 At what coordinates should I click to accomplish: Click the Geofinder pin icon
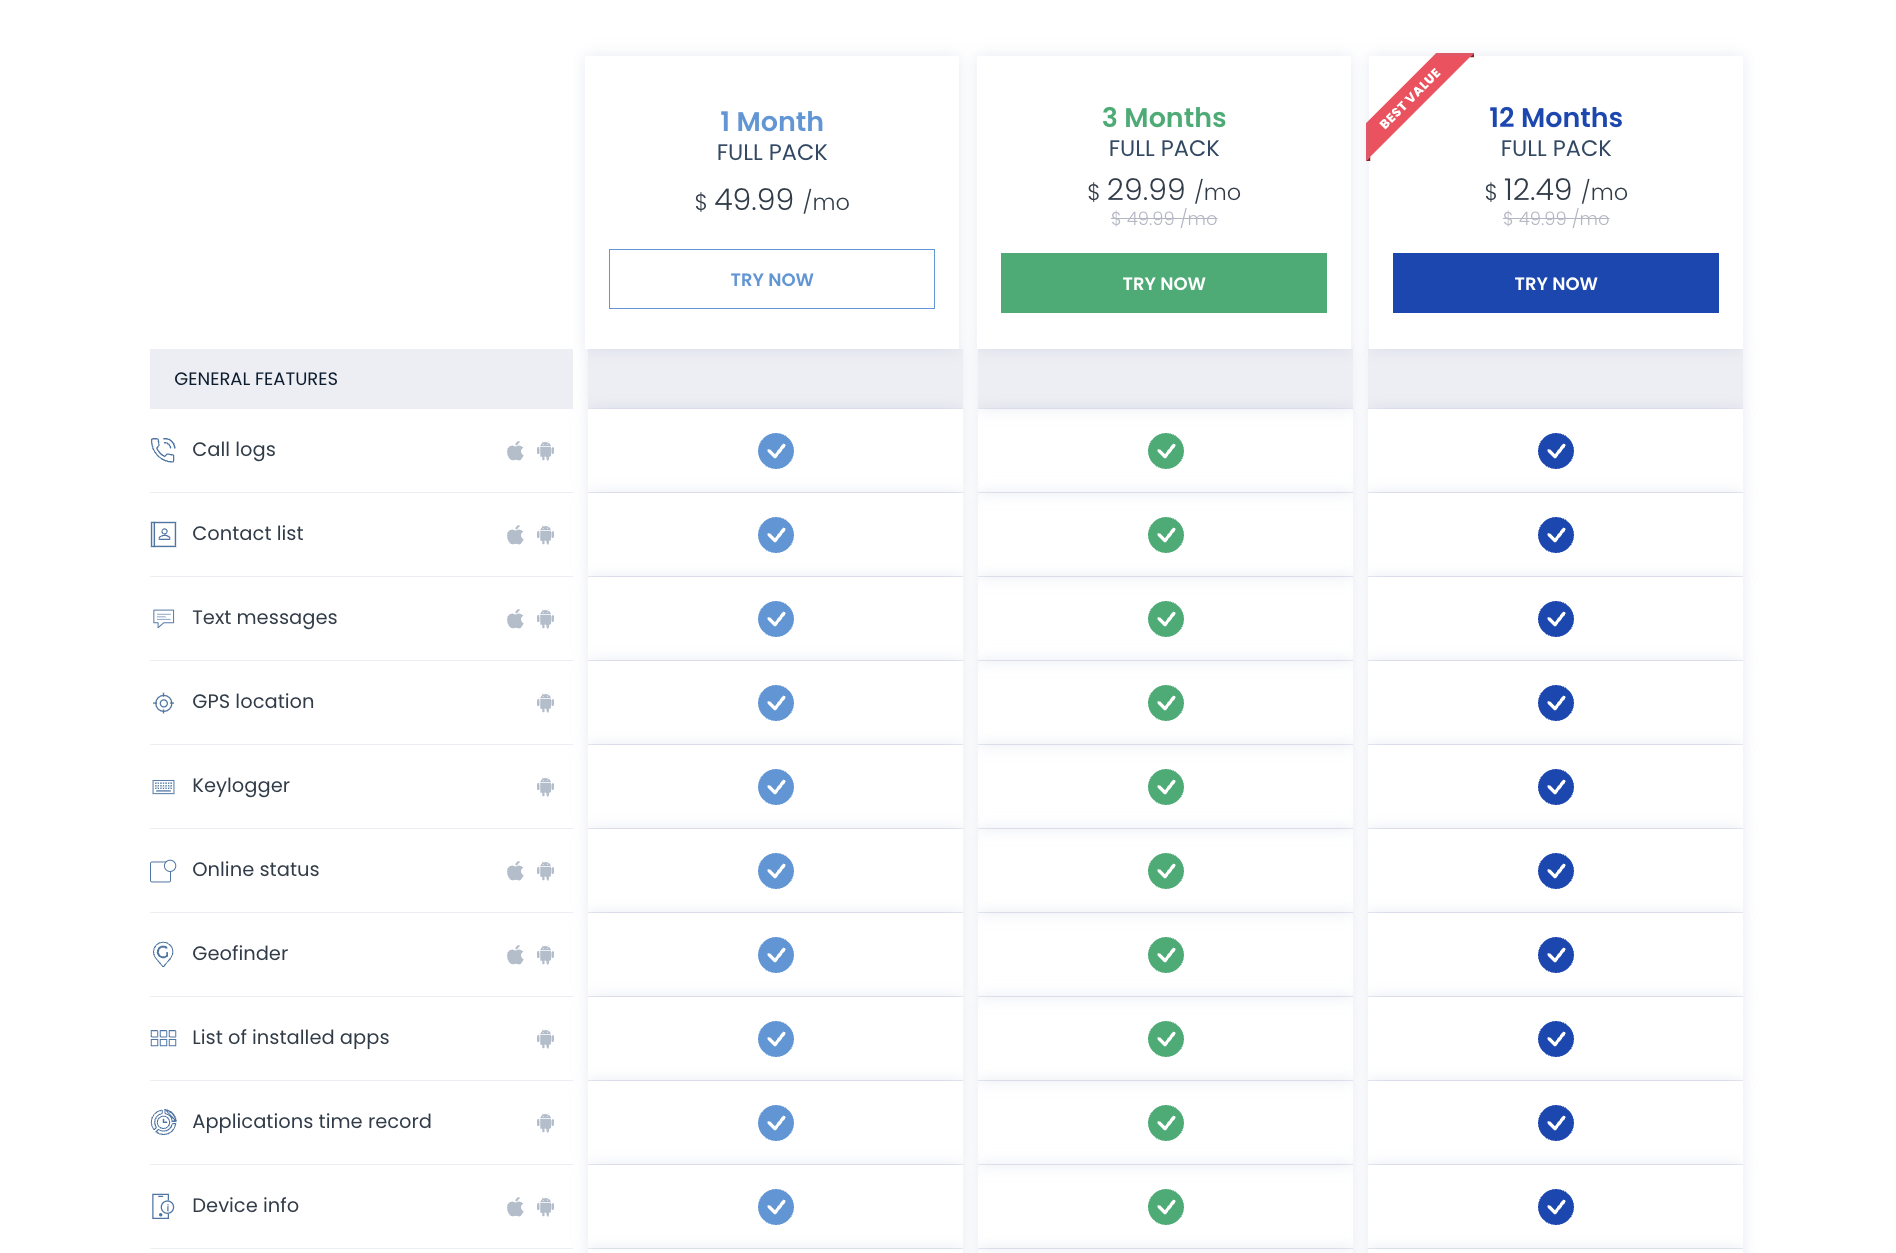pyautogui.click(x=163, y=954)
